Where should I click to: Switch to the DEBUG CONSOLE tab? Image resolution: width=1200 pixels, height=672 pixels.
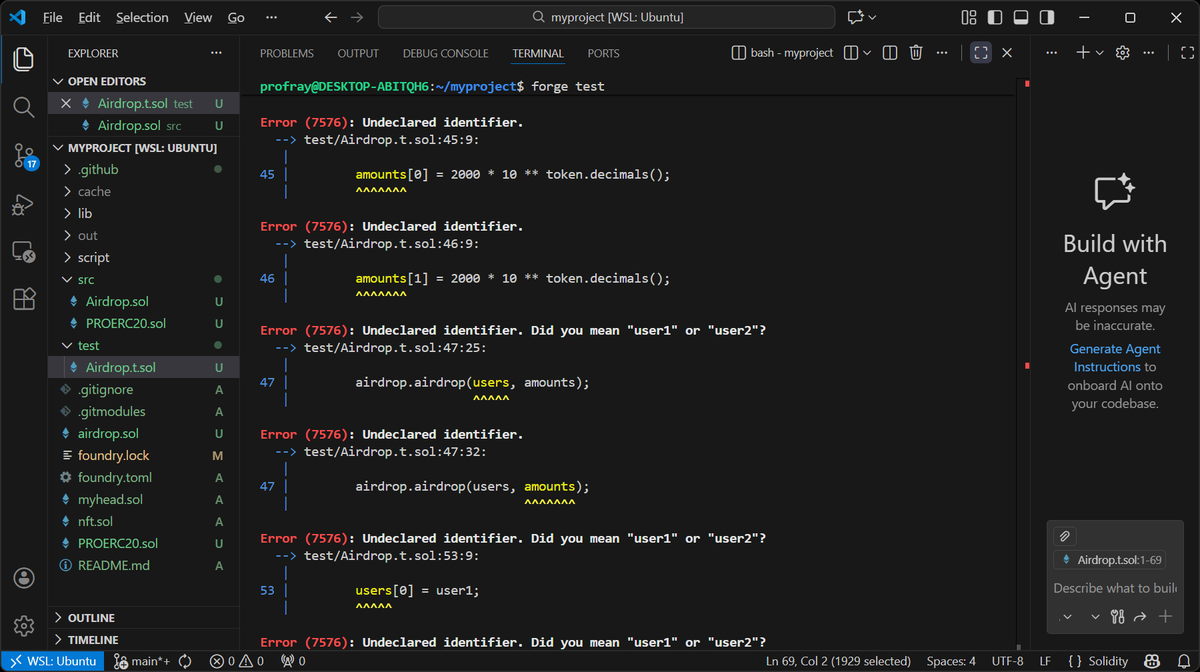point(446,53)
